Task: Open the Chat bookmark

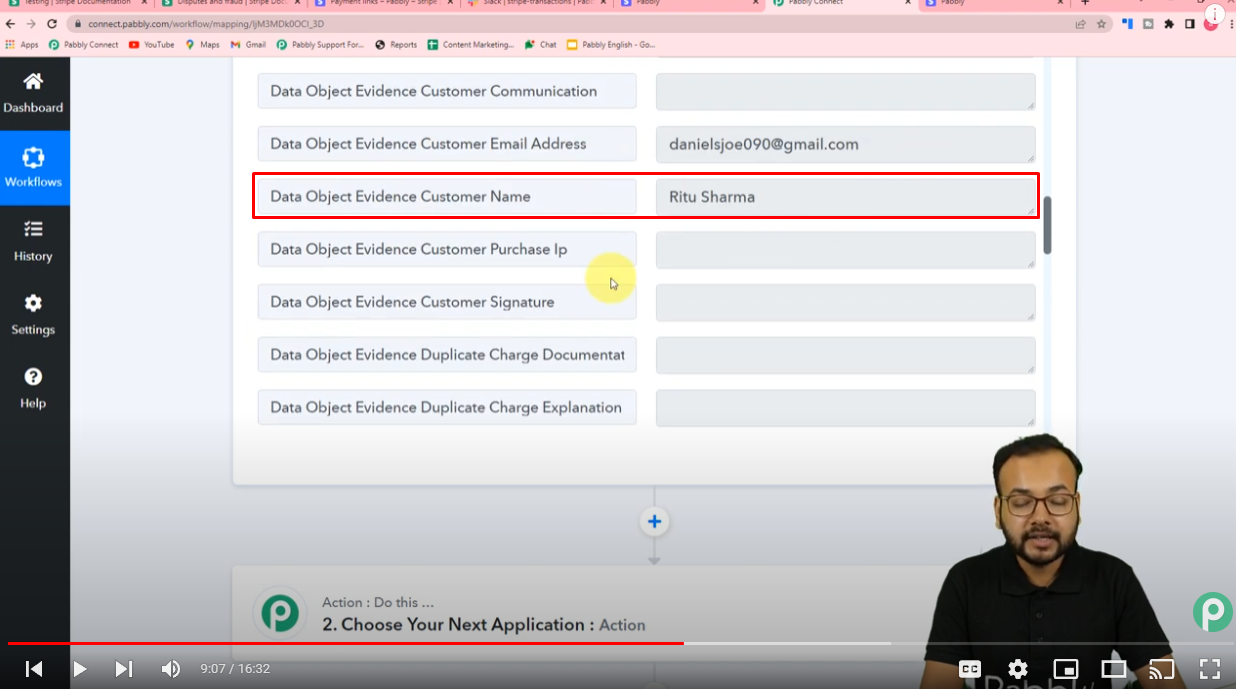Action: pyautogui.click(x=540, y=44)
